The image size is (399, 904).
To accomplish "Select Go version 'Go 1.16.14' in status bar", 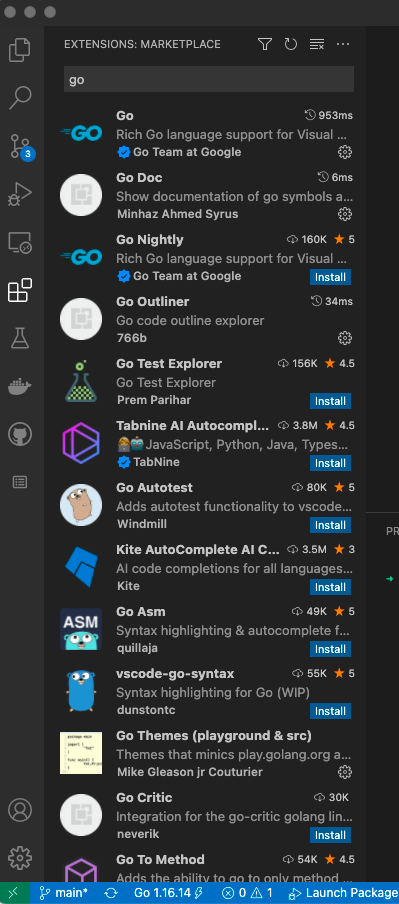I will point(168,893).
